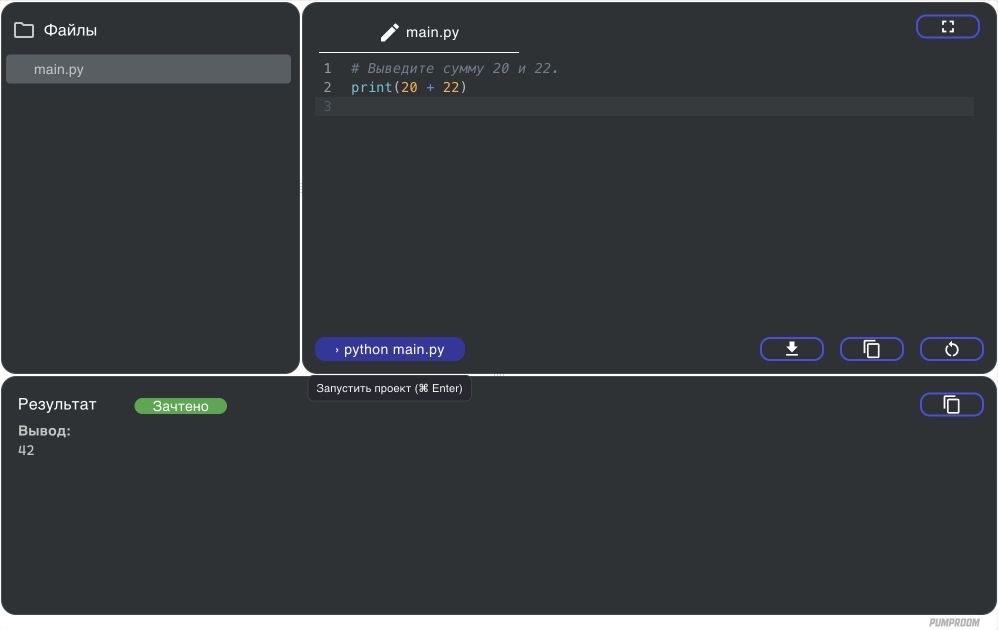Viewport: 998px width, 630px height.
Task: Click the comment text on line 1
Action: [x=454, y=68]
